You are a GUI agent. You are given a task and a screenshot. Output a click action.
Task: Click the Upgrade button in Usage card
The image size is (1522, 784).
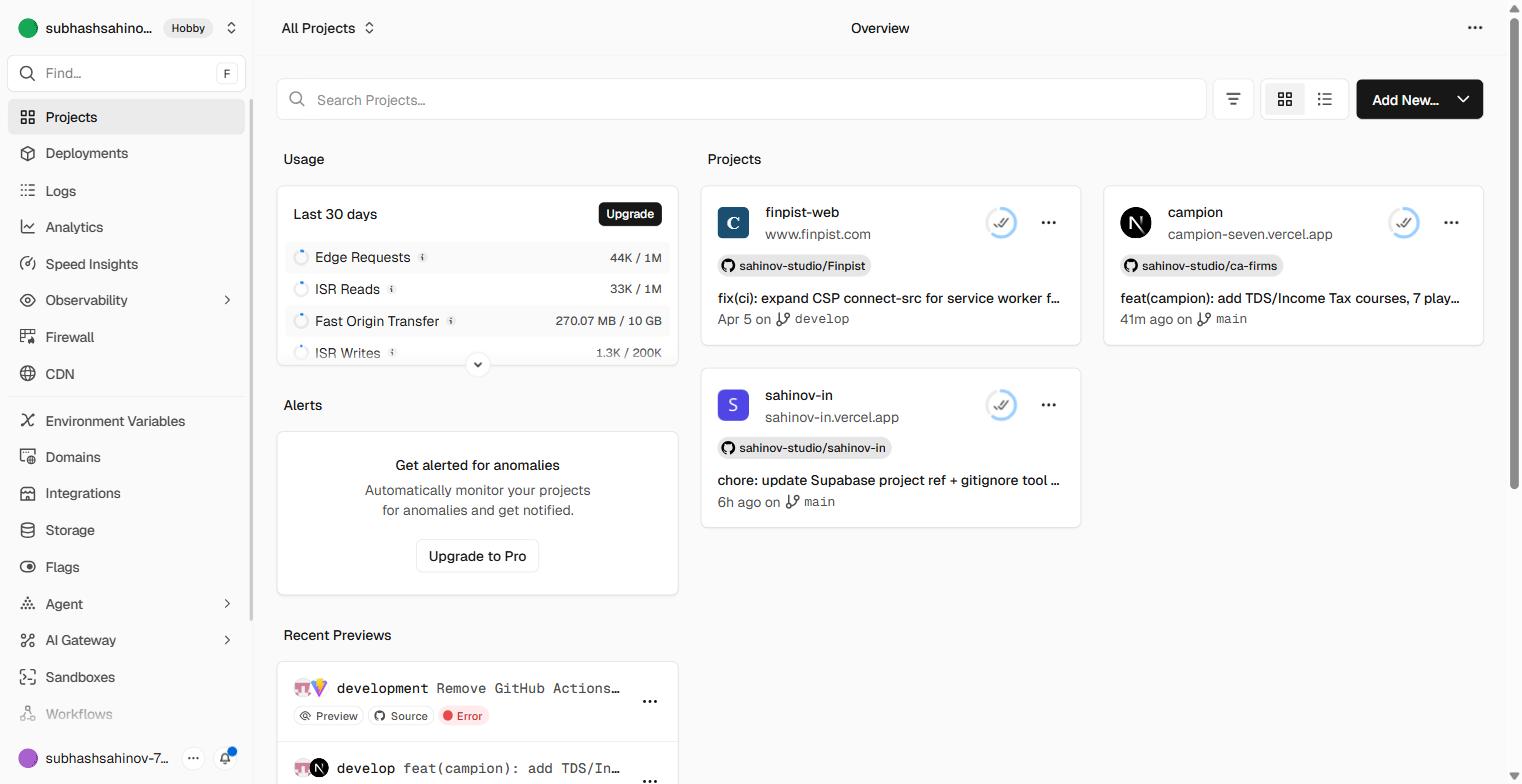pyautogui.click(x=630, y=214)
